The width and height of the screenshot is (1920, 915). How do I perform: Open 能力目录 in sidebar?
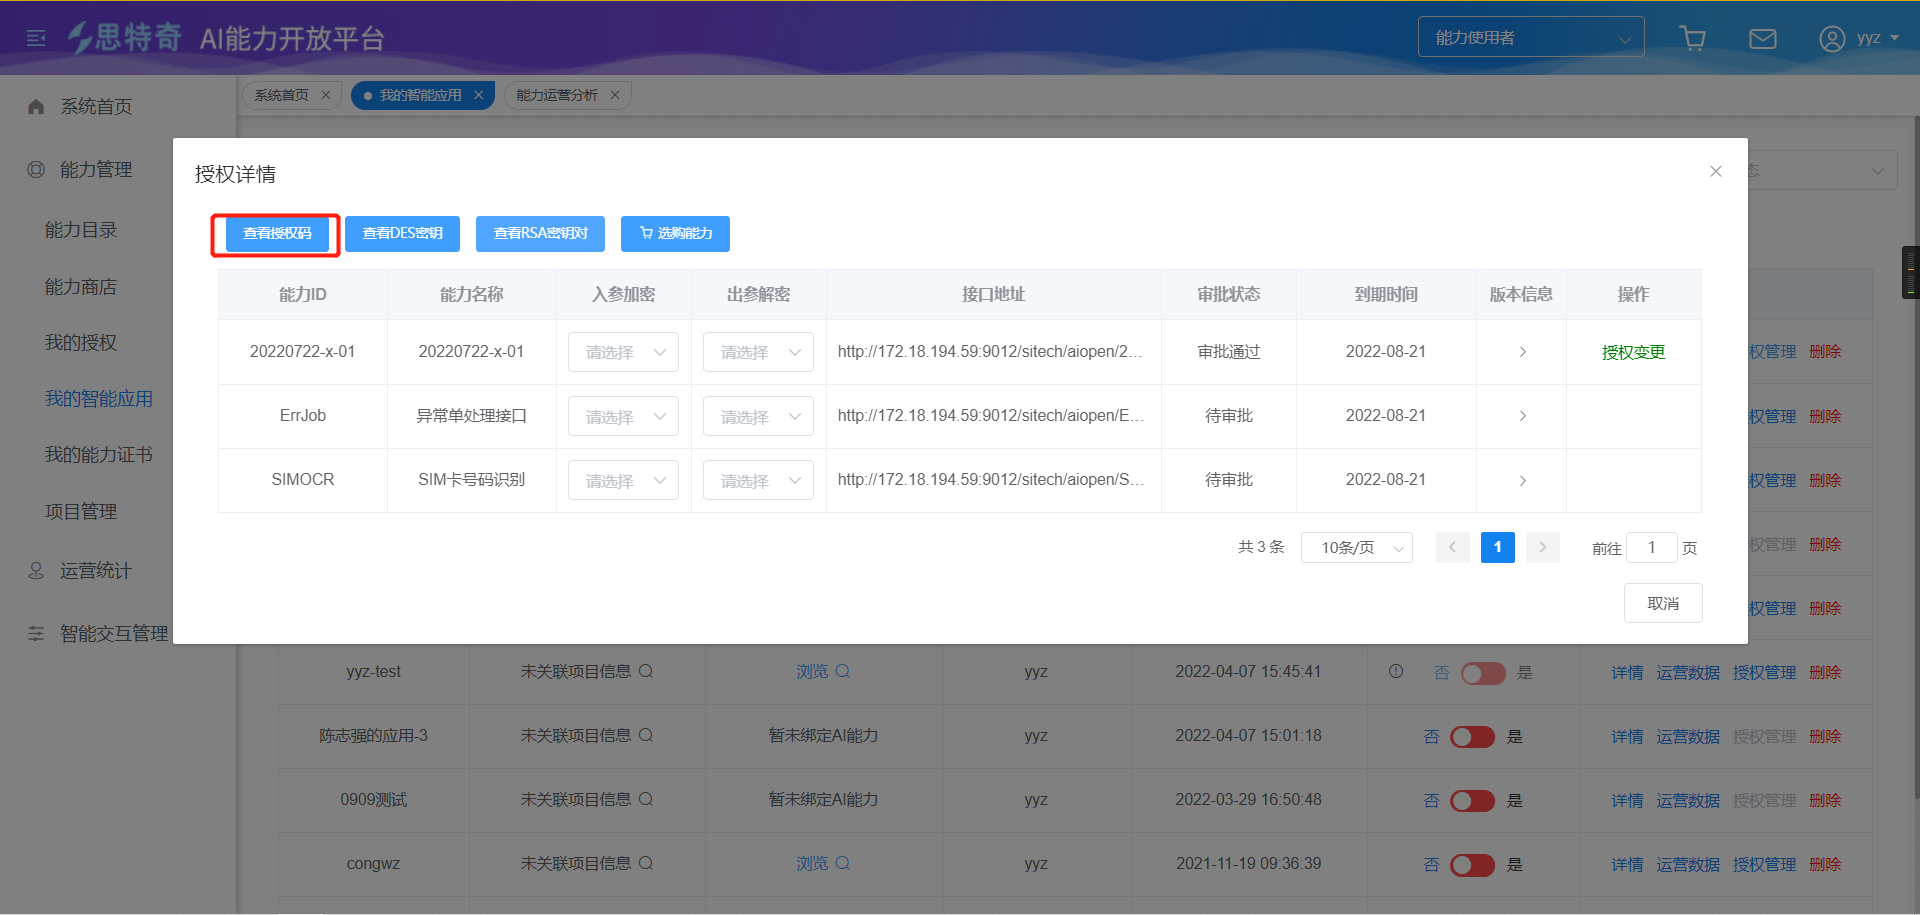coord(81,230)
